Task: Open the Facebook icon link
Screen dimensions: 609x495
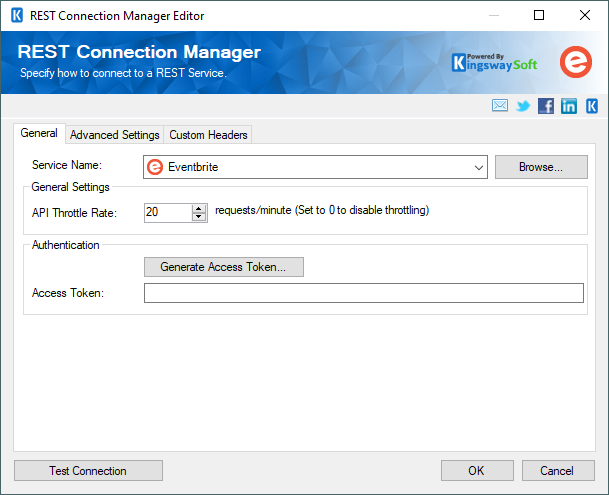Action: [546, 106]
